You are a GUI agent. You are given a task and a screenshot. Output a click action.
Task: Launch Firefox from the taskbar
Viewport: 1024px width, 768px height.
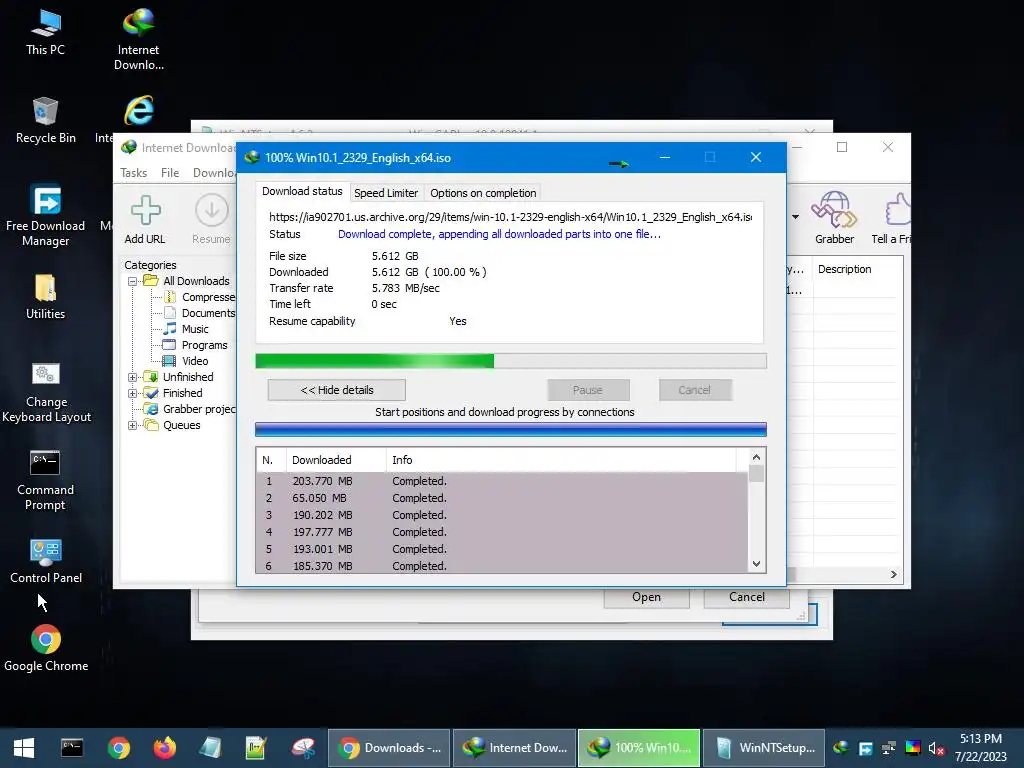coord(165,748)
